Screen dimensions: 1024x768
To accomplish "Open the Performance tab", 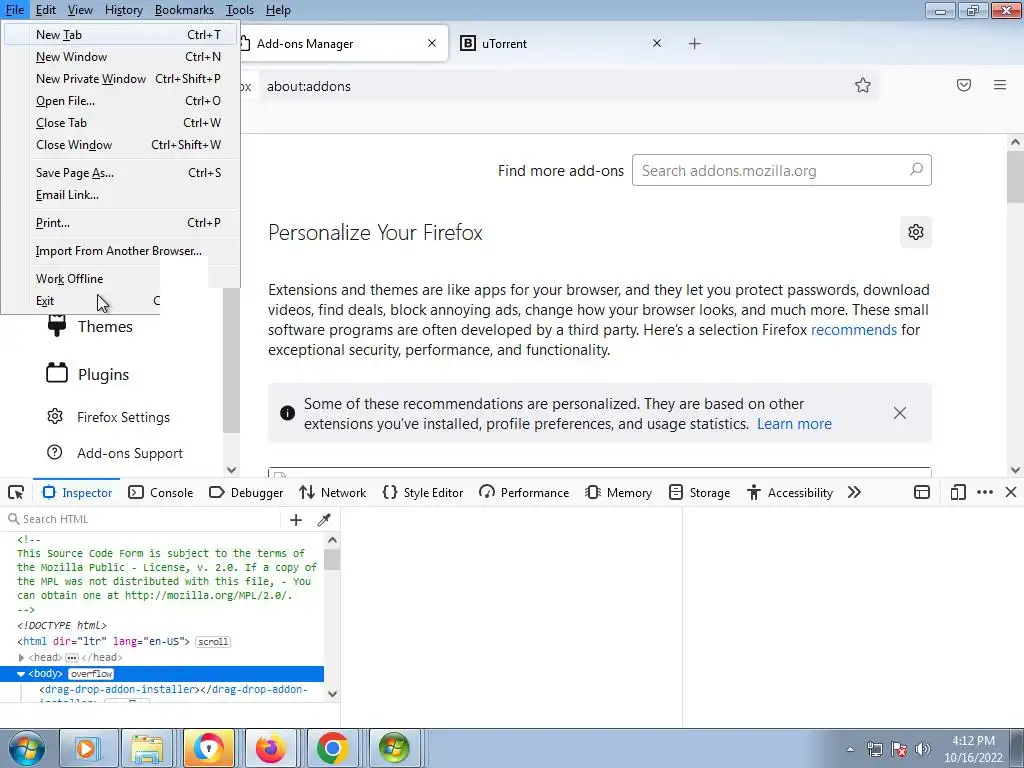I will click(x=524, y=492).
